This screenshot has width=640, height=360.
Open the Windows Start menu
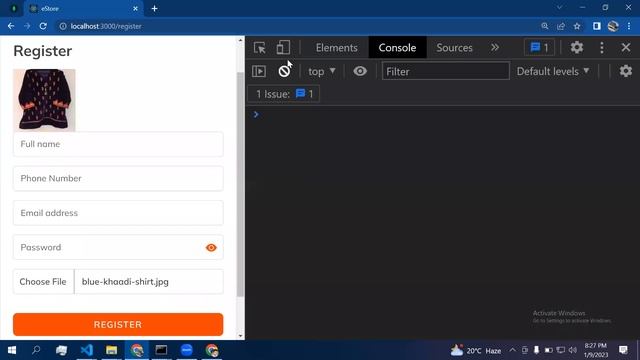pyautogui.click(x=12, y=350)
